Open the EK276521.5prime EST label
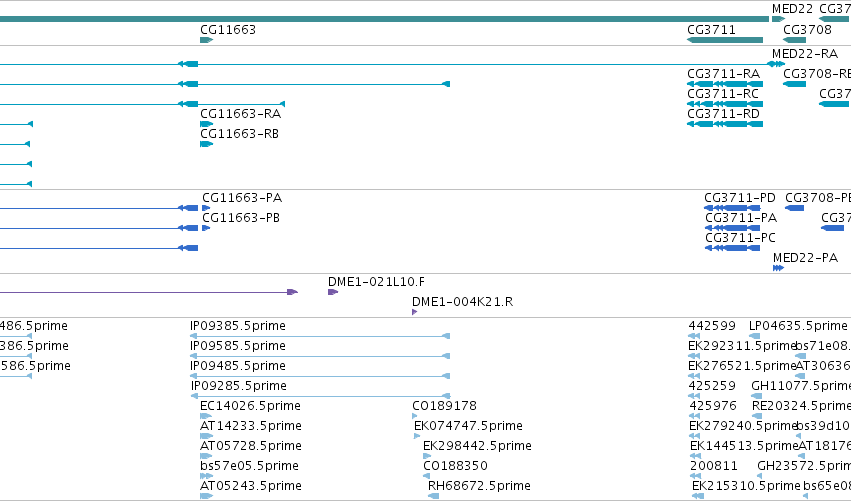Screen dimensions: 851x501 coord(742,366)
